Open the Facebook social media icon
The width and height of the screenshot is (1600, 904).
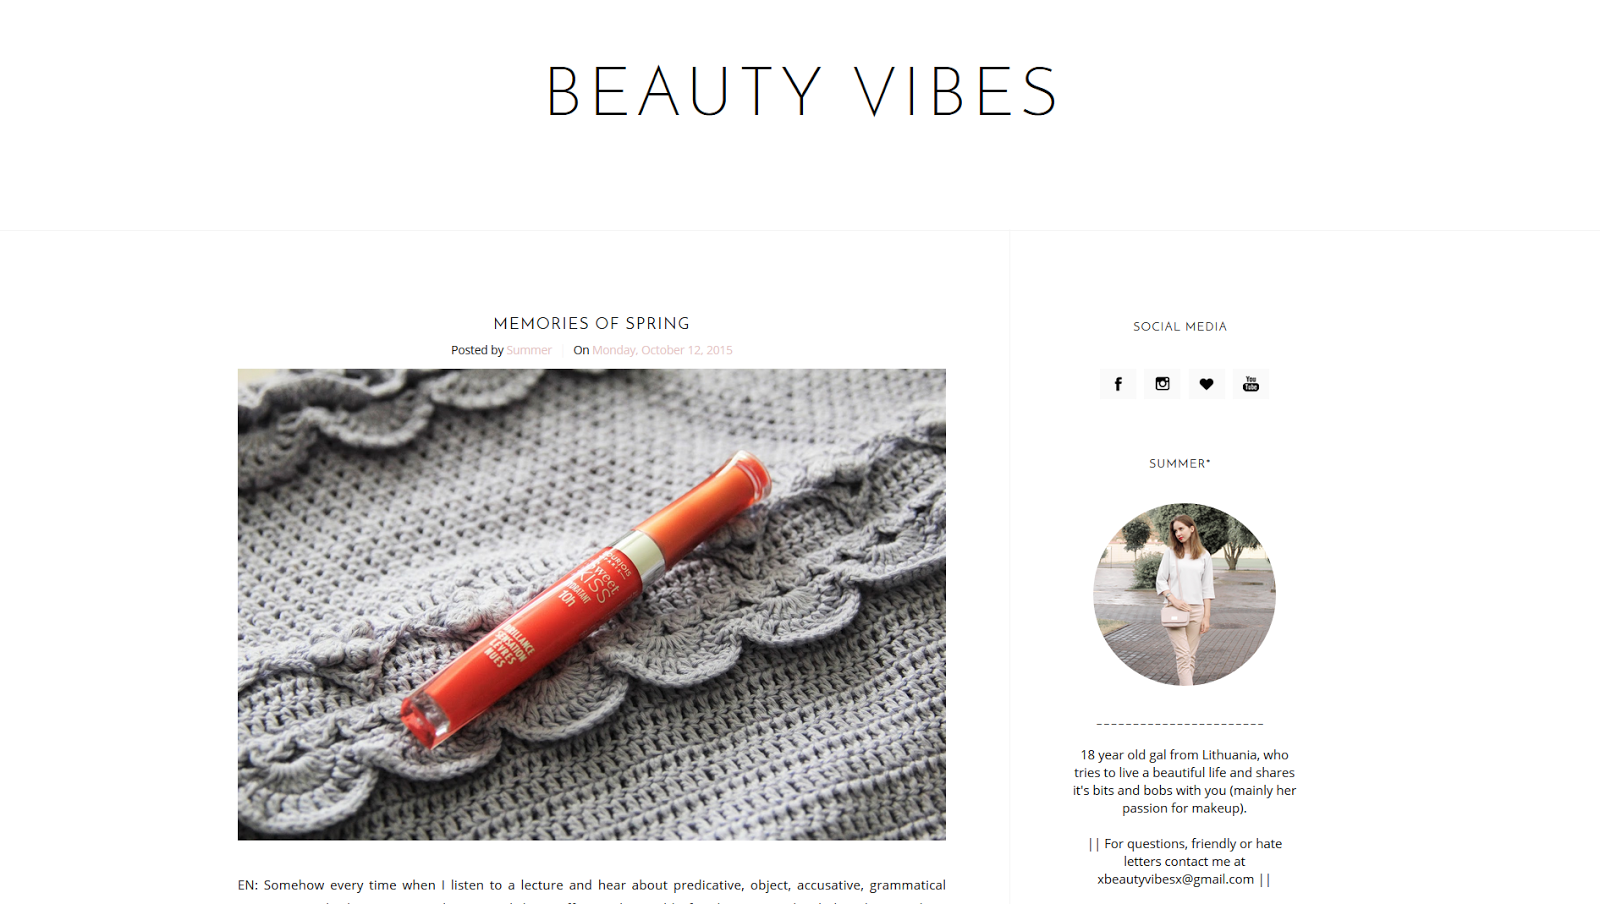(1118, 384)
